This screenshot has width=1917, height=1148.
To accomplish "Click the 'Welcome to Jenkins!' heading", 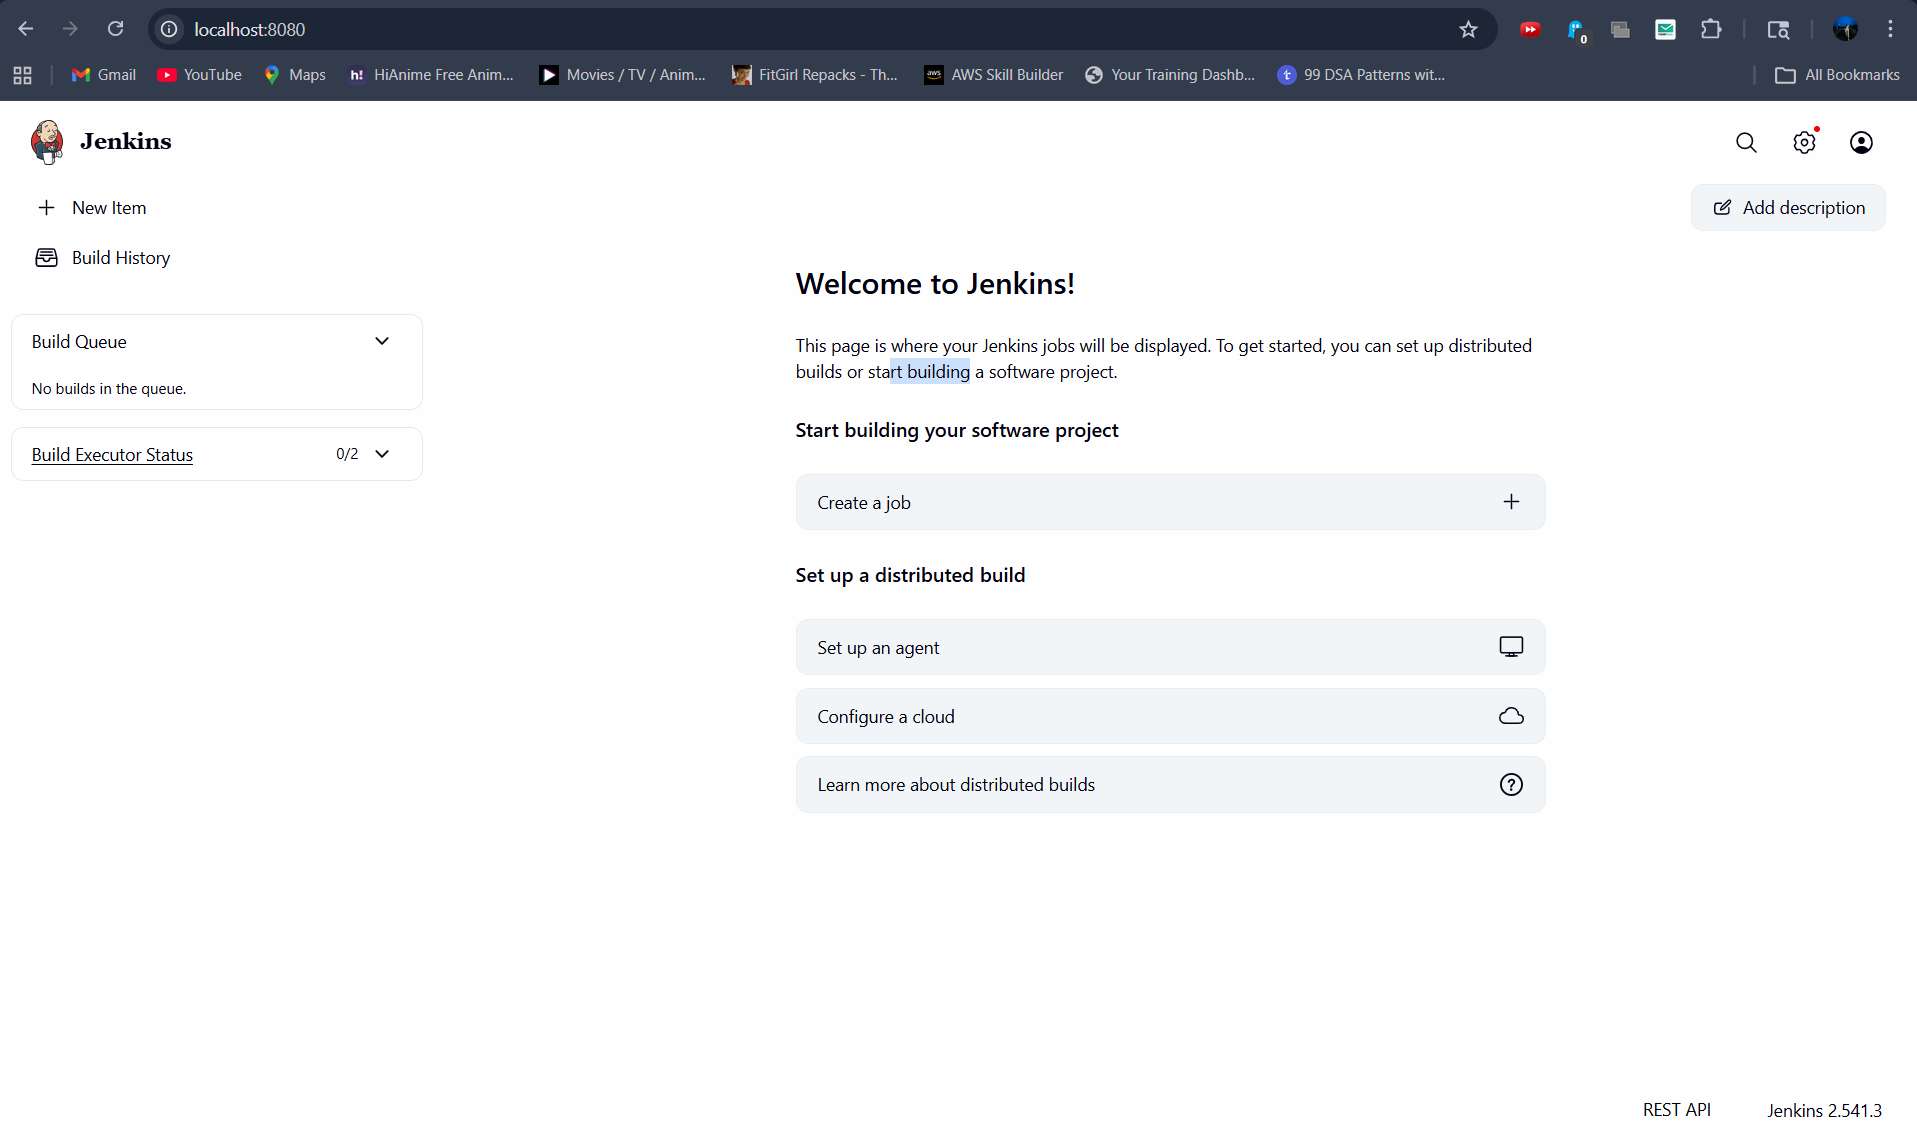I will pyautogui.click(x=935, y=284).
